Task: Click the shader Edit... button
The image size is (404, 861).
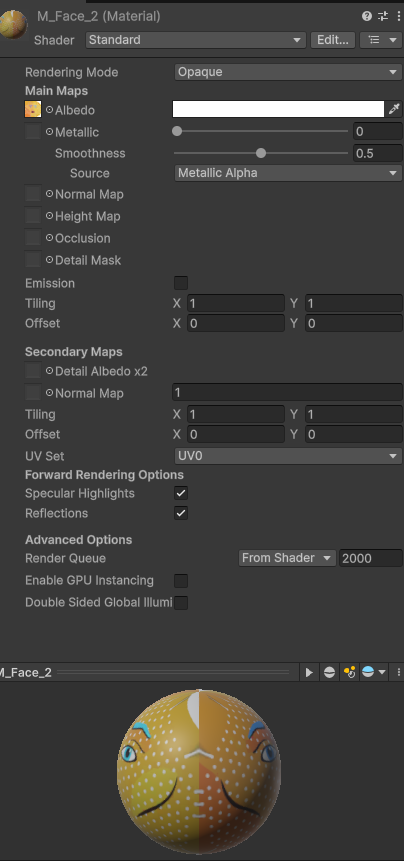Action: tap(333, 40)
